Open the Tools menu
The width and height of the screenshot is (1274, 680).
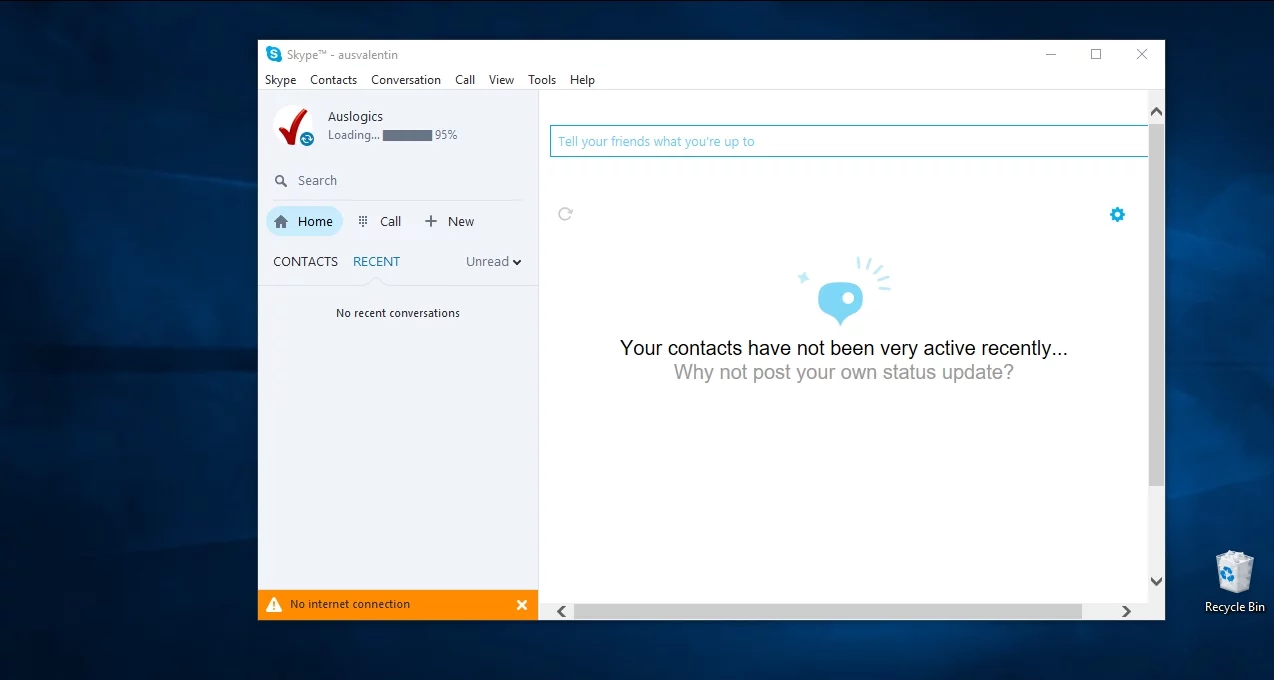(541, 80)
